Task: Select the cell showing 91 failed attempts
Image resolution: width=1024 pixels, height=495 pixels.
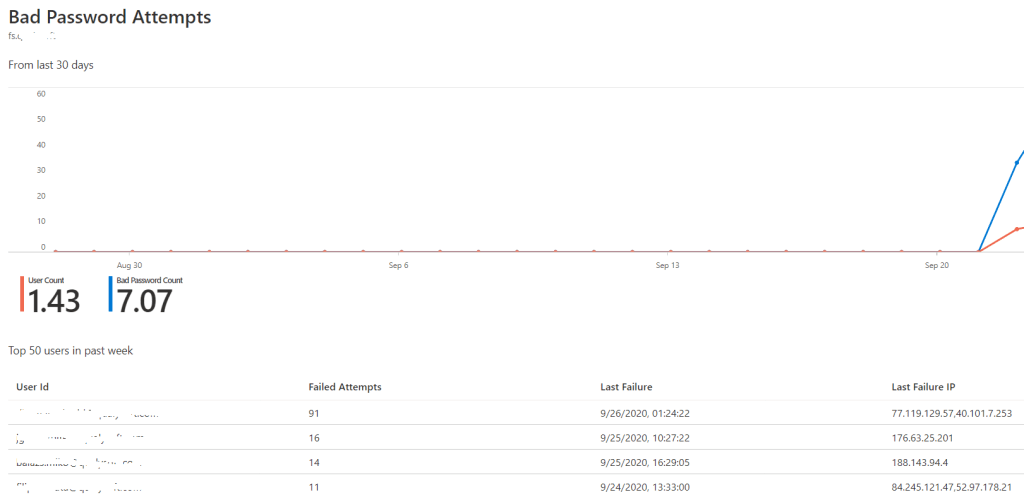Action: (315, 412)
